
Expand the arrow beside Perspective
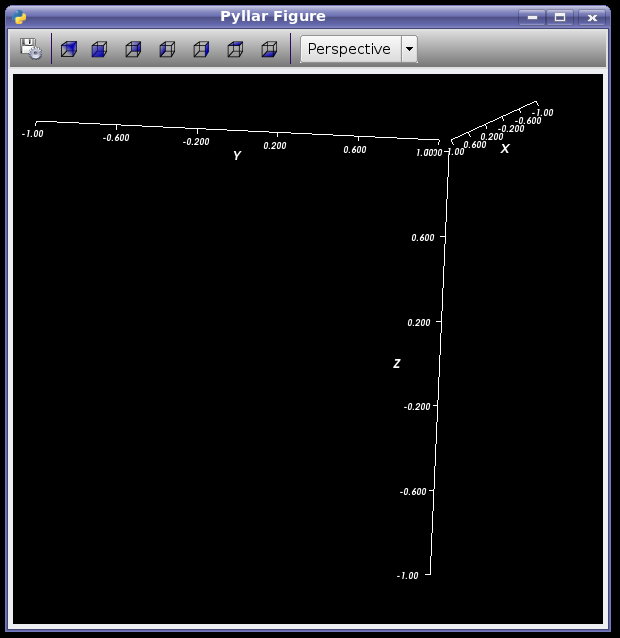(409, 49)
